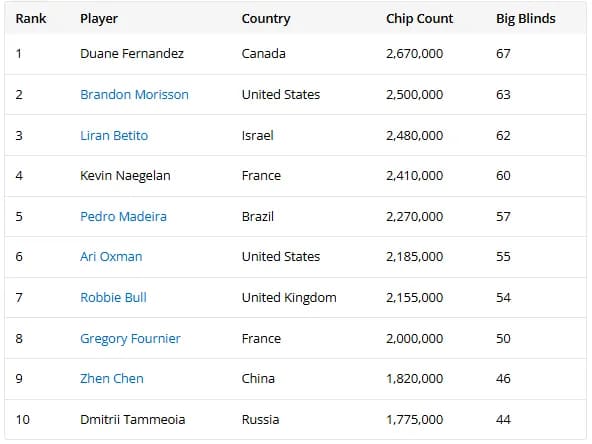Viewport: 592px width, 444px height.
Task: Click Pedro Madeira player link
Action: 123,216
